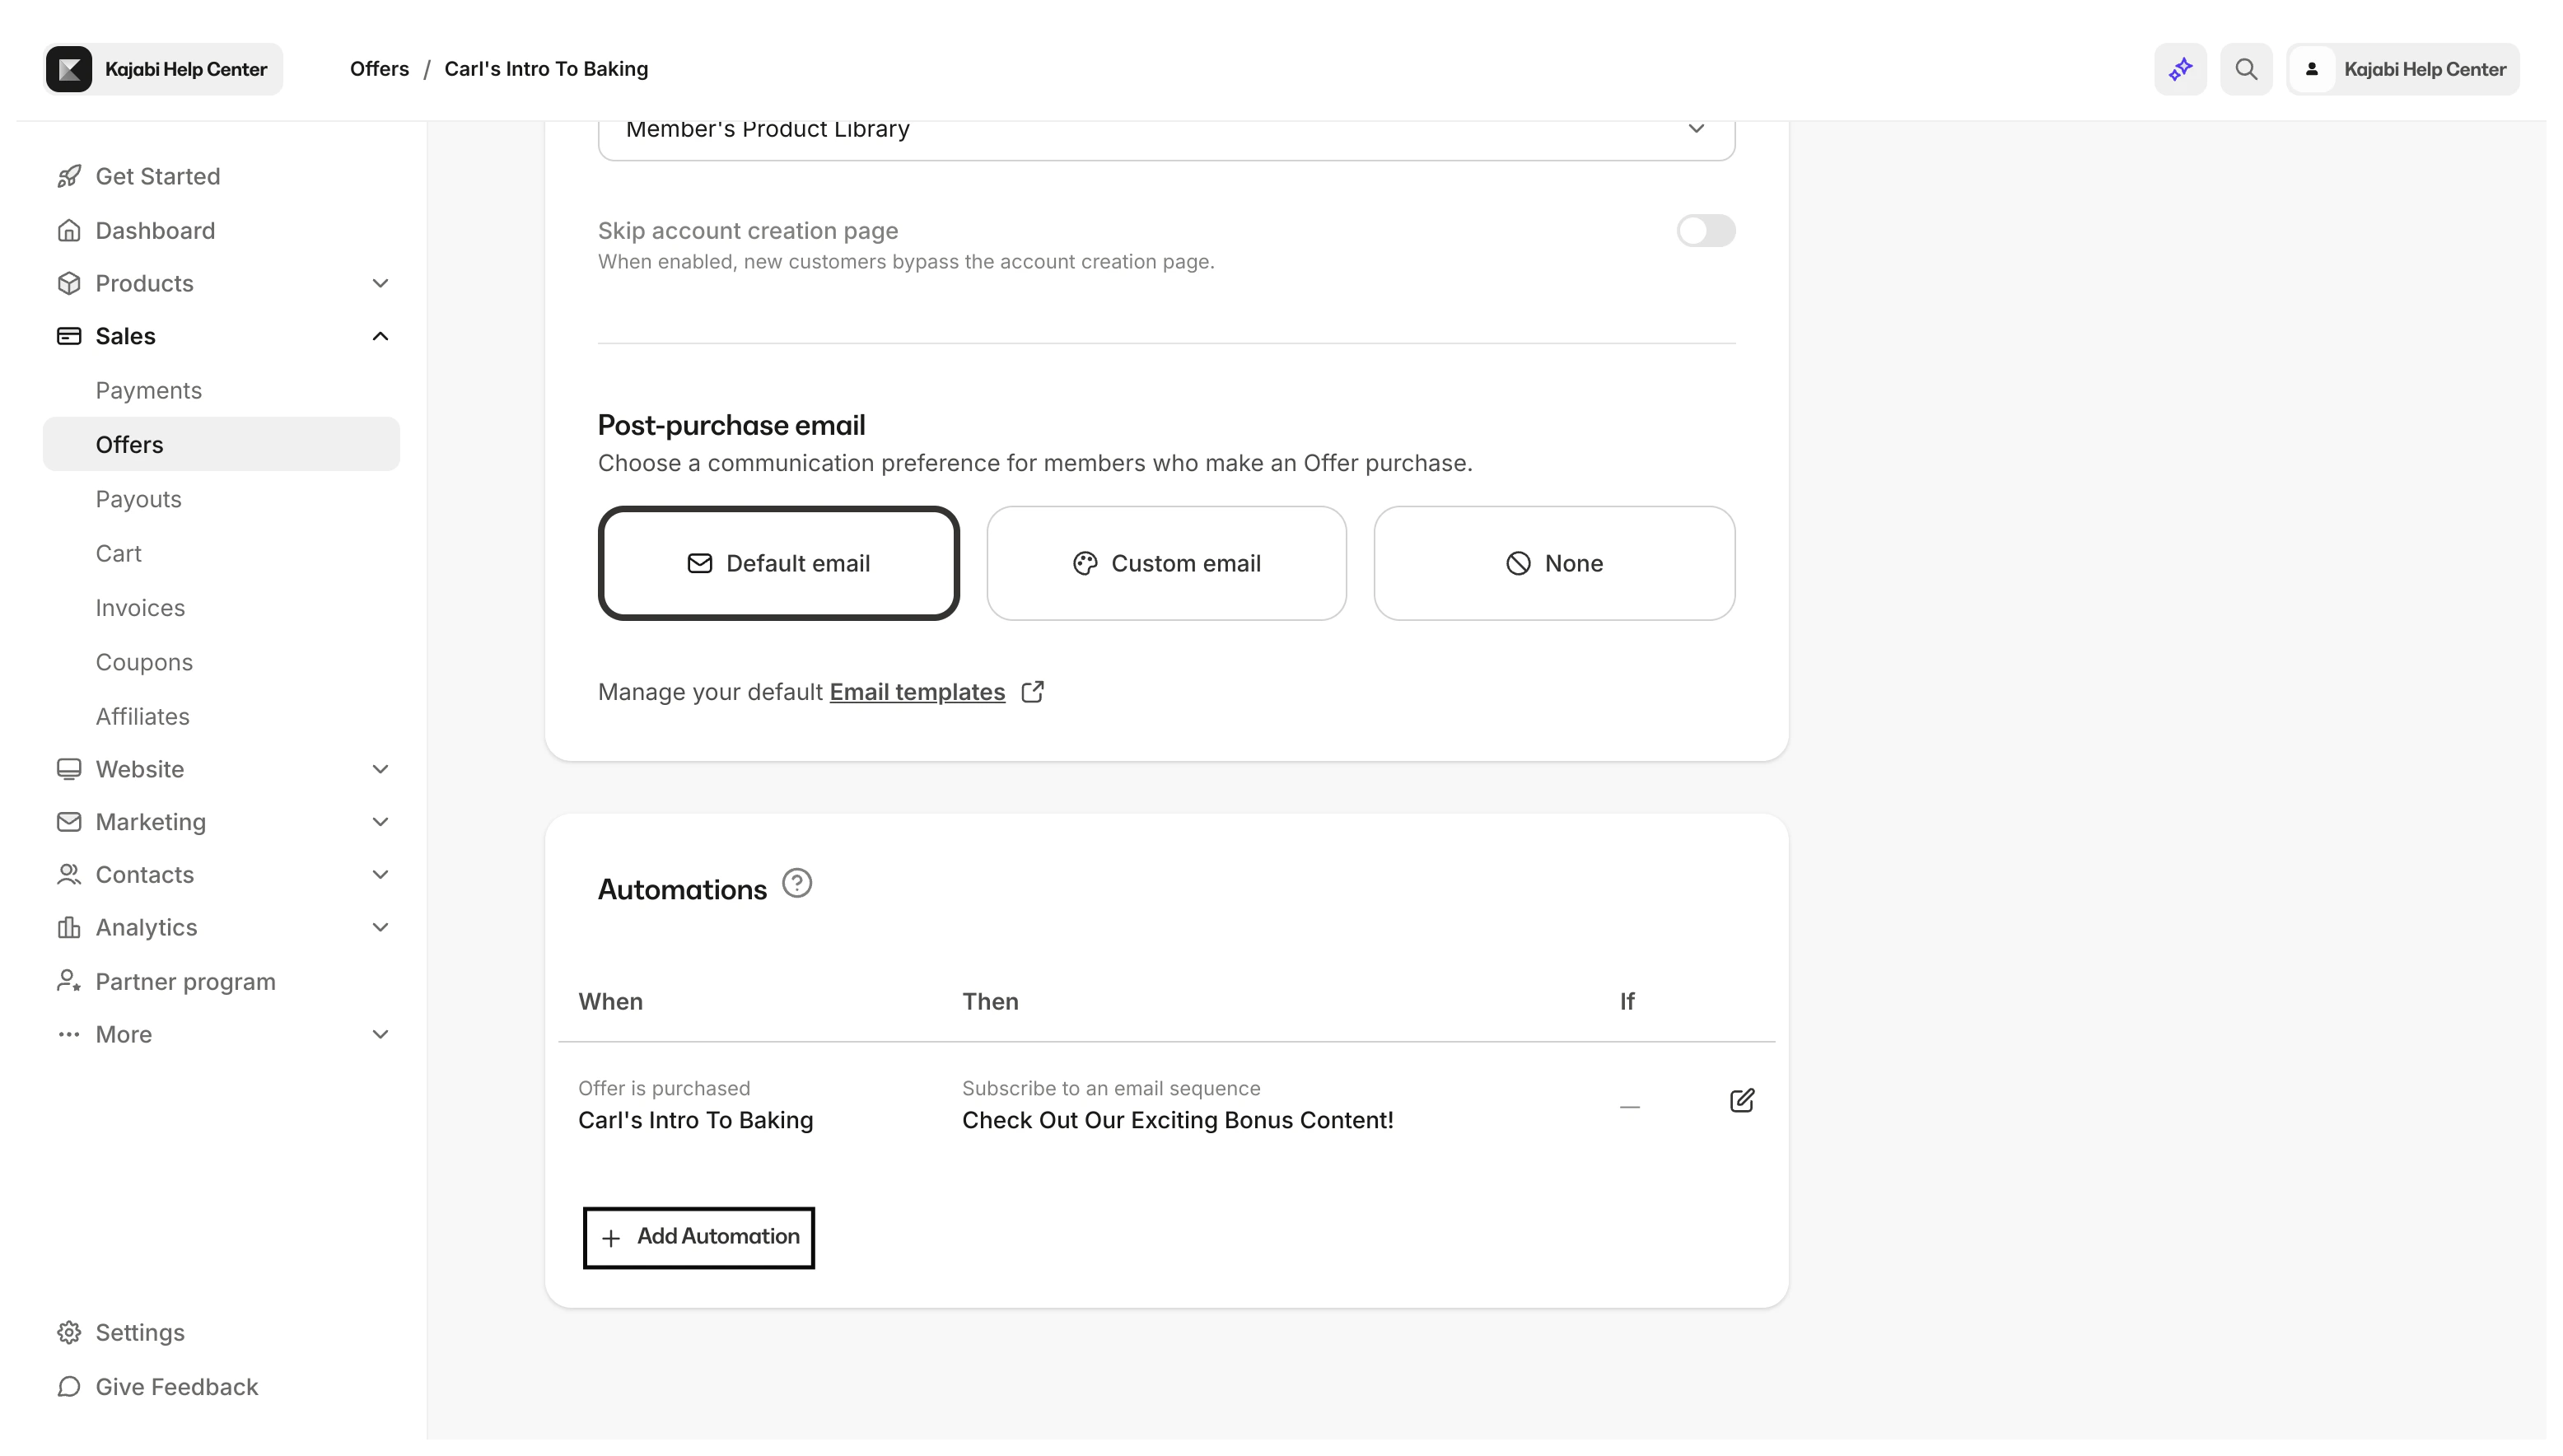Screen dimensions: 2563x1456
Task: Open the Kajabi Help Center account menu
Action: click(x=2404, y=69)
